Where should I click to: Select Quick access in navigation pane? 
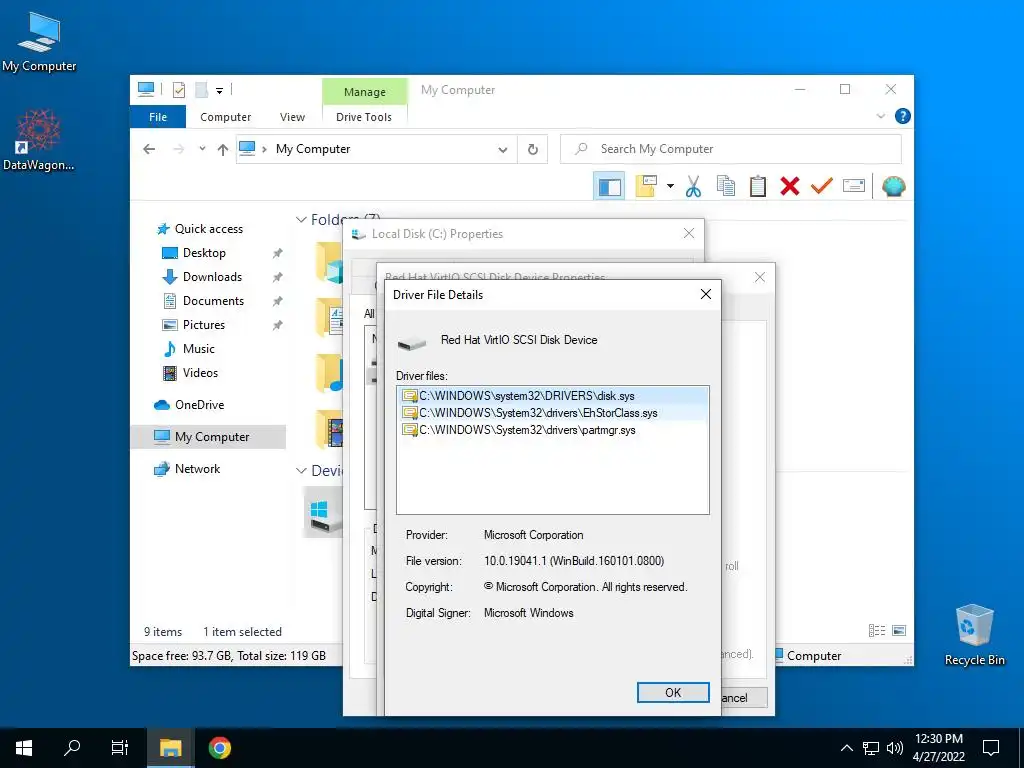(x=208, y=229)
